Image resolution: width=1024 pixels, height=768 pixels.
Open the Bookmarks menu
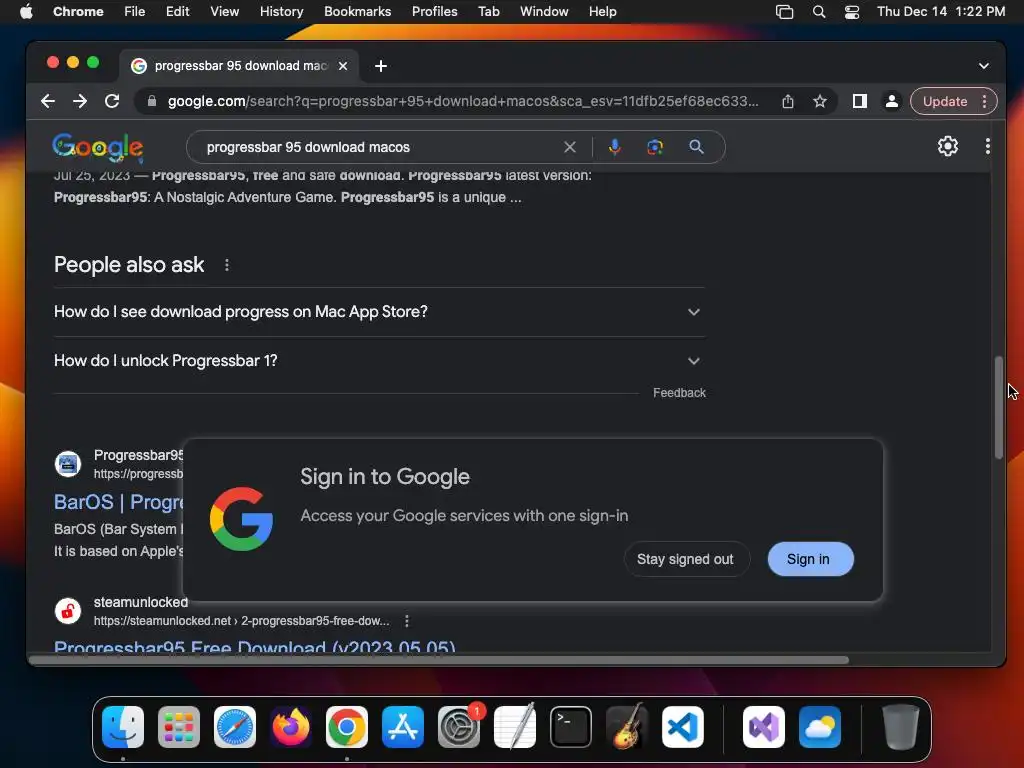(357, 12)
